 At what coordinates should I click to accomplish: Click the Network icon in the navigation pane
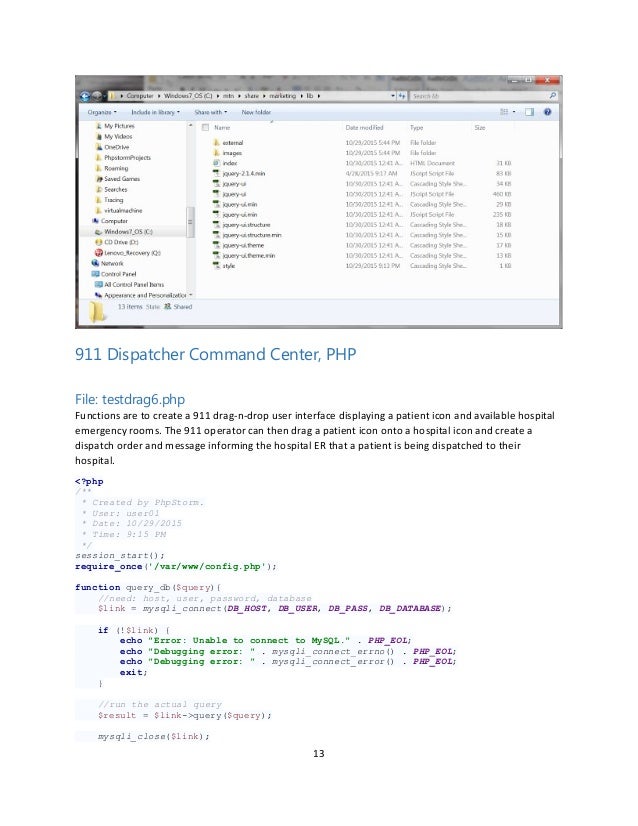pos(95,263)
